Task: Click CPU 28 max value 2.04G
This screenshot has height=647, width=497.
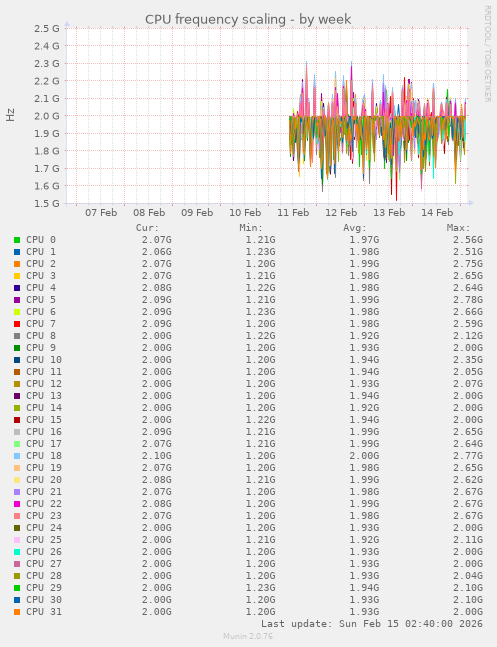Action: click(468, 576)
